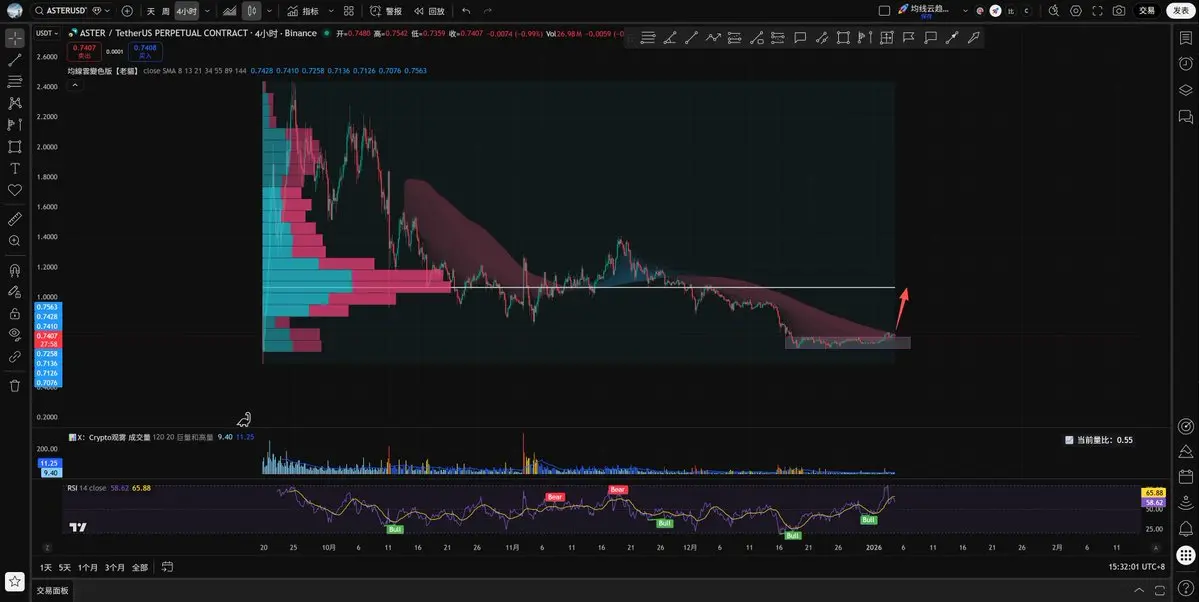Open the object tree layers panel
This screenshot has width=1199, height=602.
1185,90
